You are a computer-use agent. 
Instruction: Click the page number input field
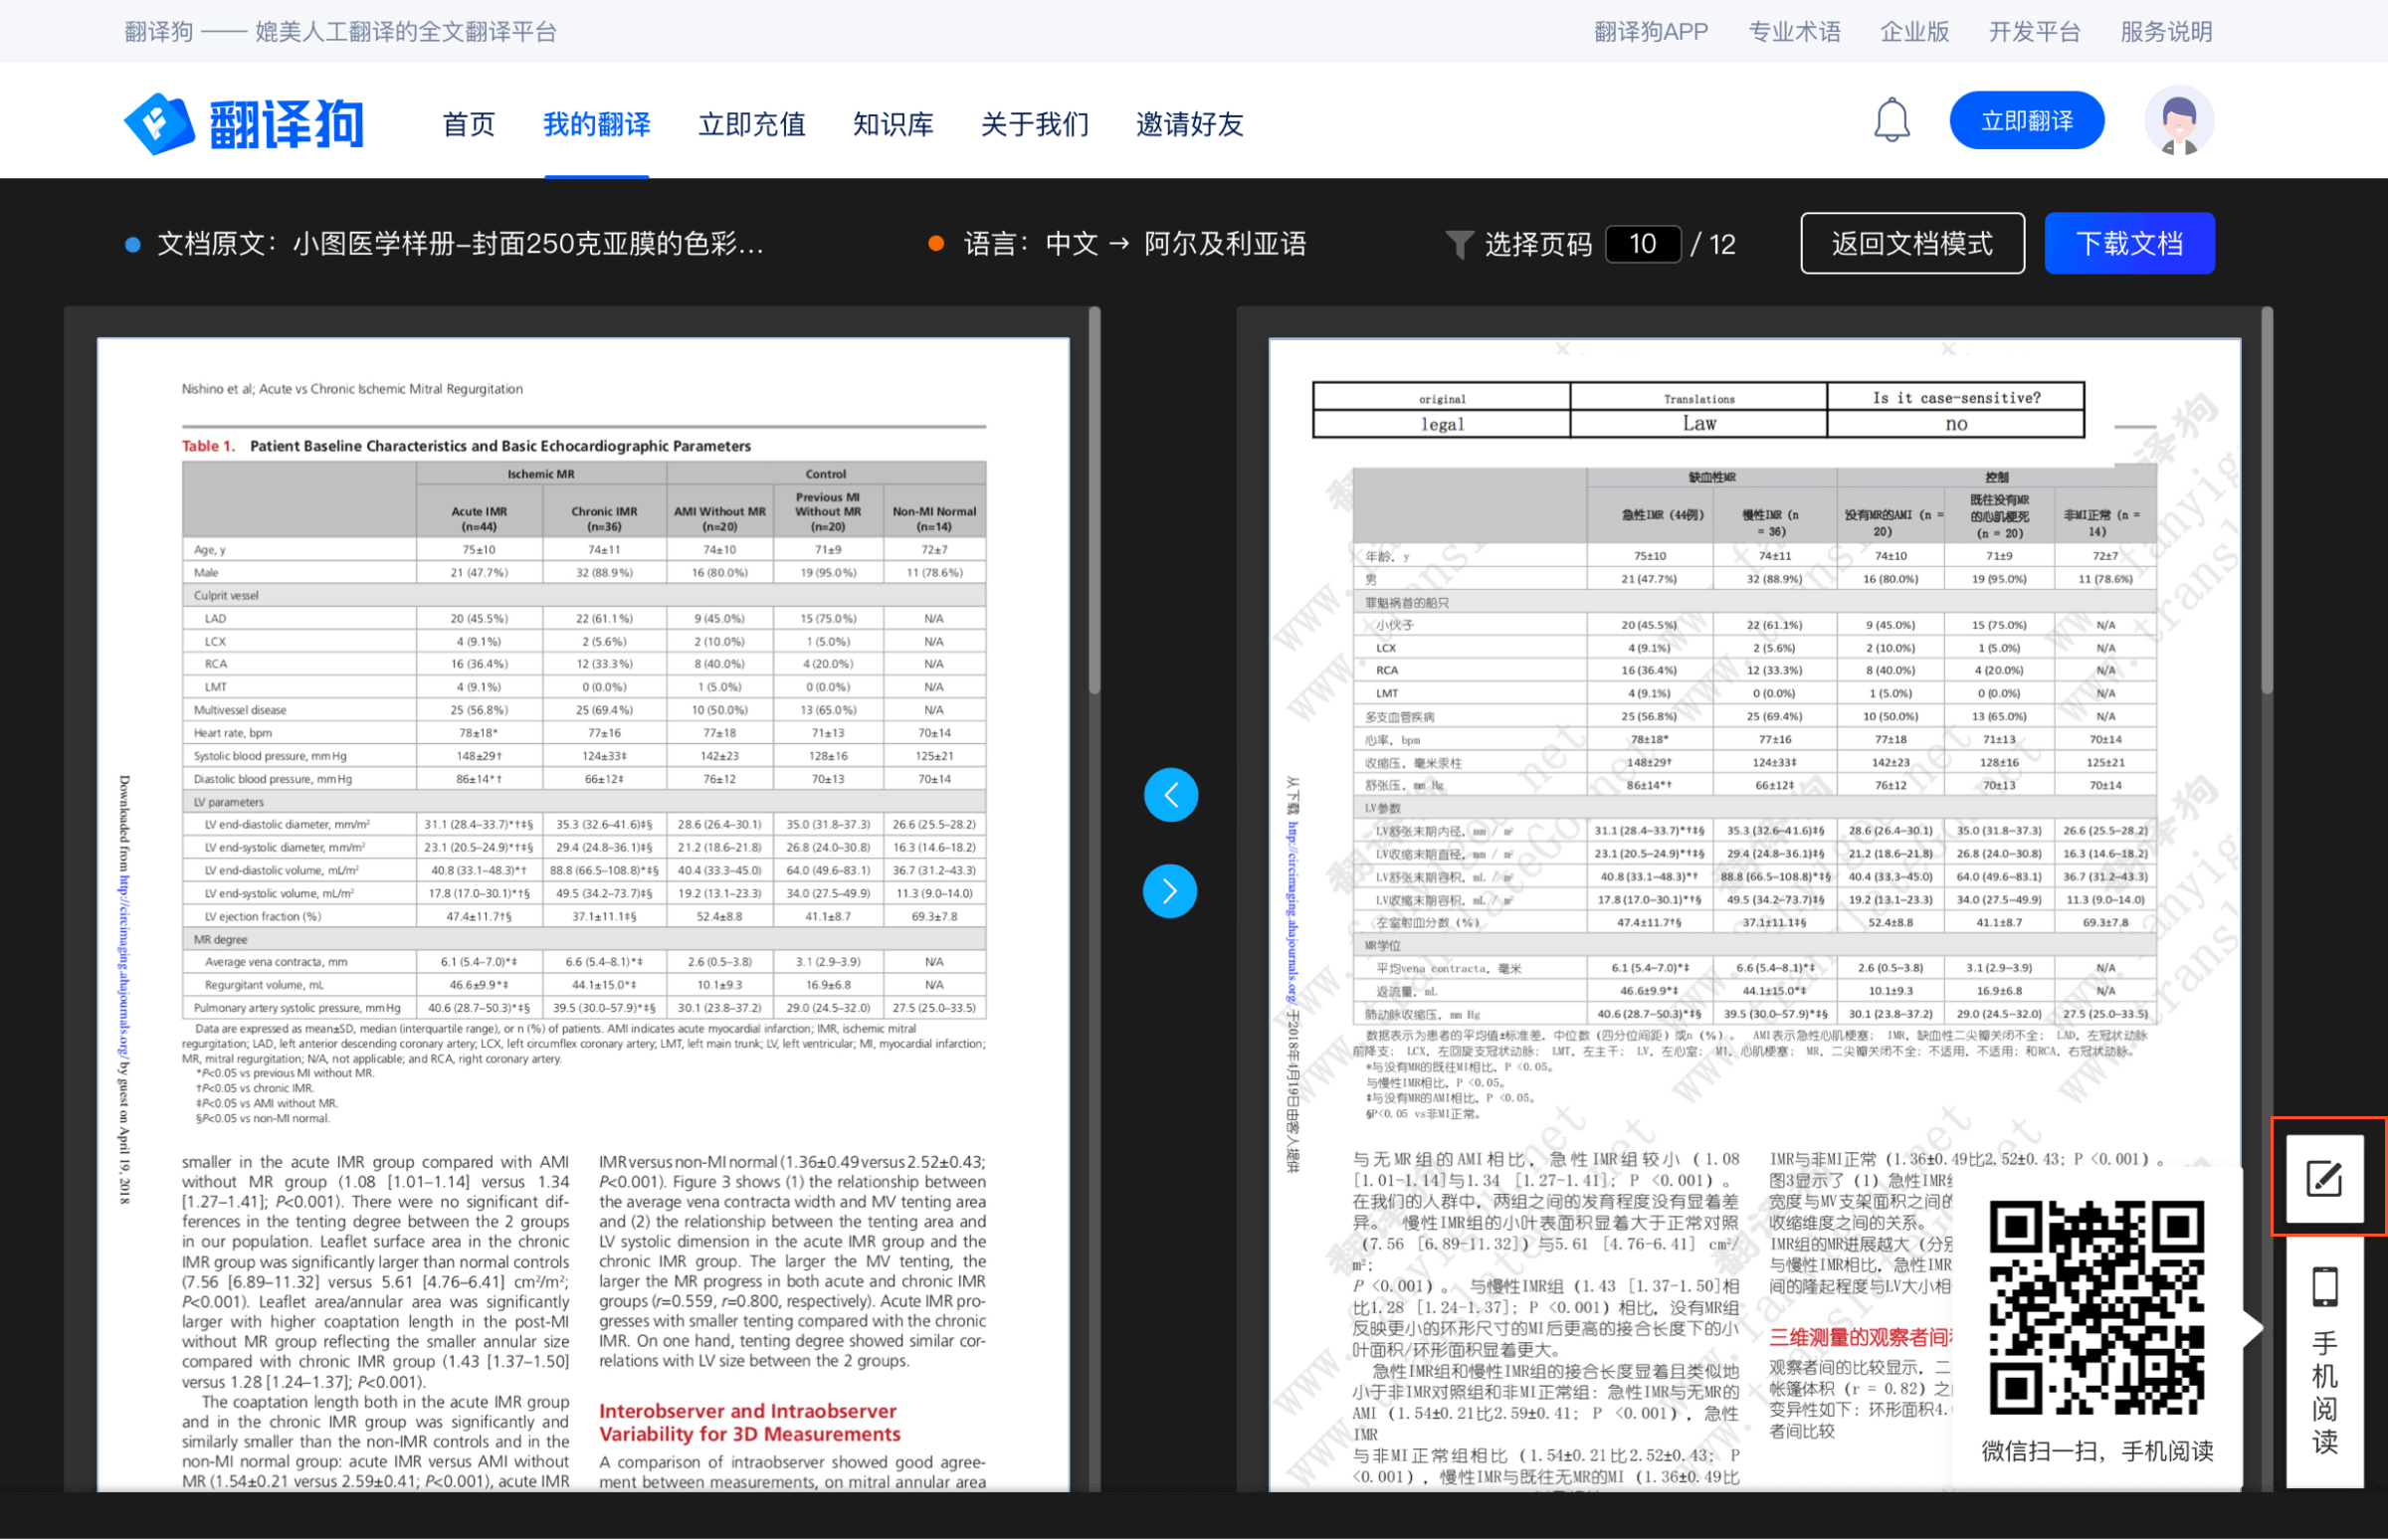[x=1642, y=244]
